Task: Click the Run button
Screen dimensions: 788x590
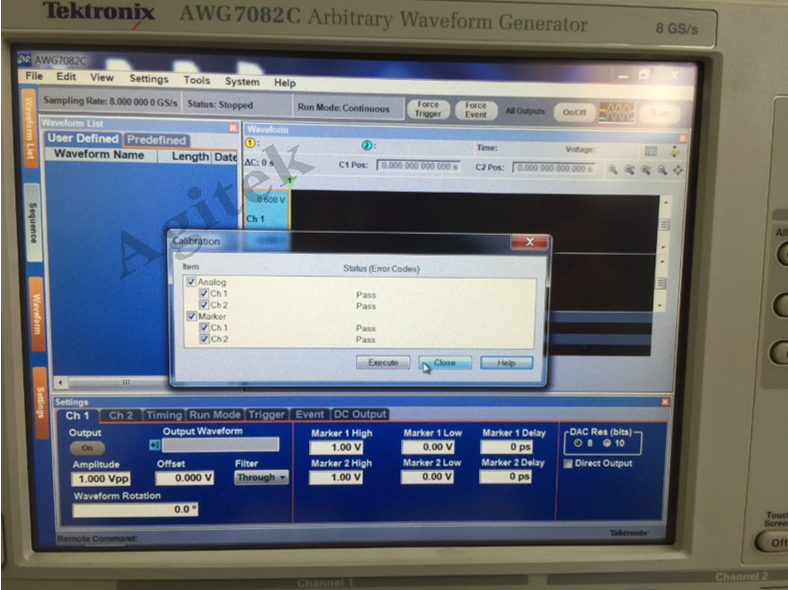Action: [x=659, y=113]
